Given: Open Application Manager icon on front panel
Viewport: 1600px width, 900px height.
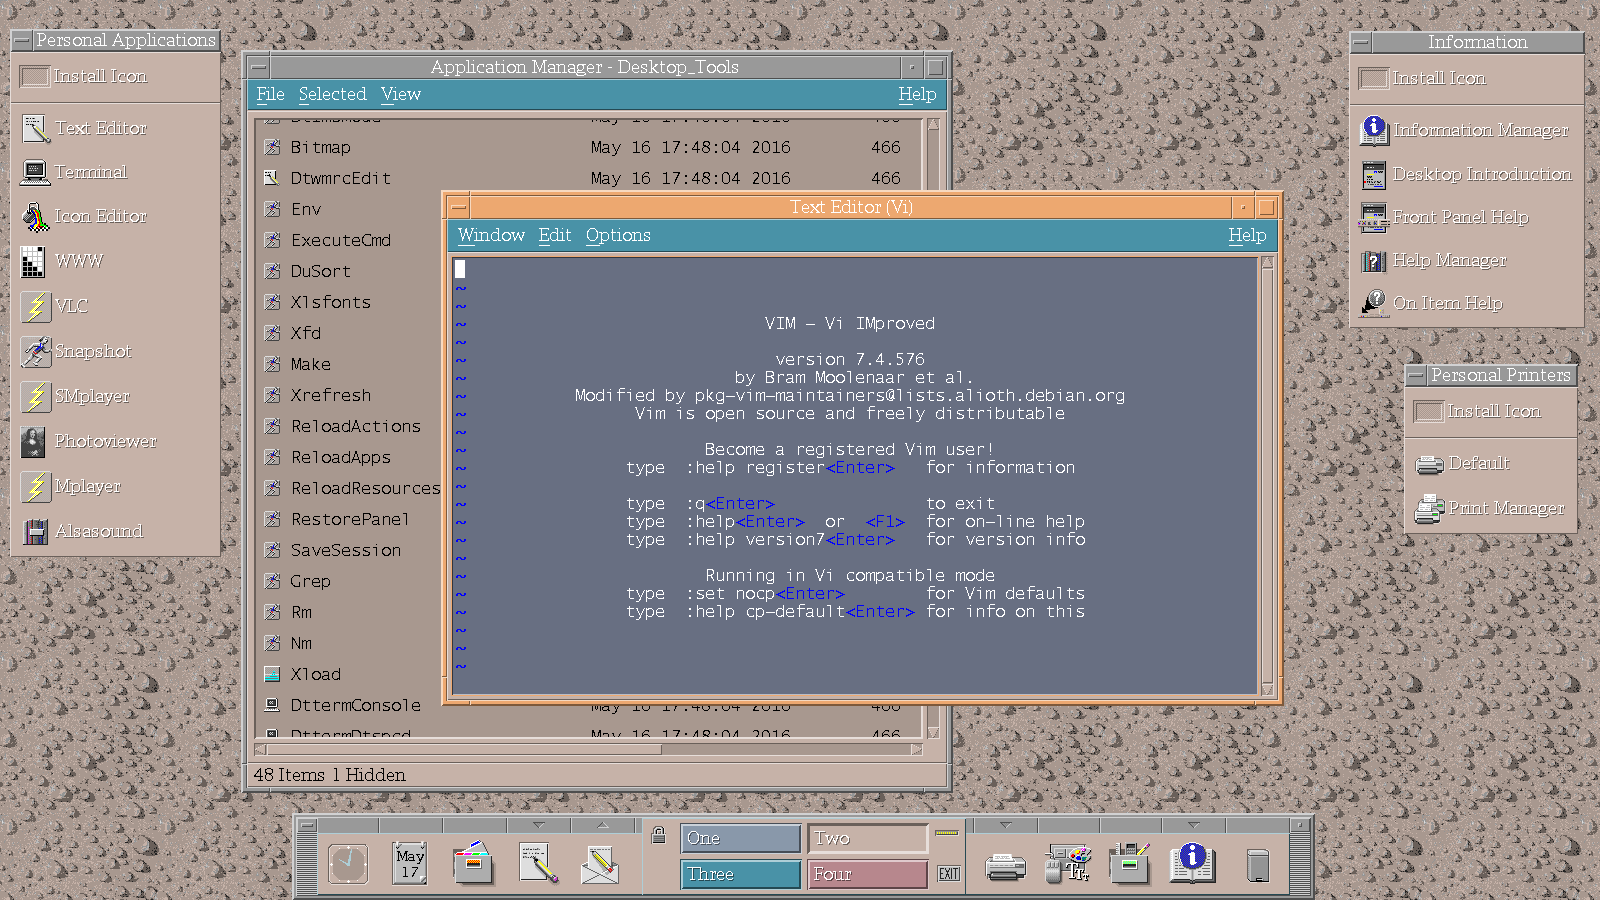Looking at the screenshot, I should (x=1130, y=863).
